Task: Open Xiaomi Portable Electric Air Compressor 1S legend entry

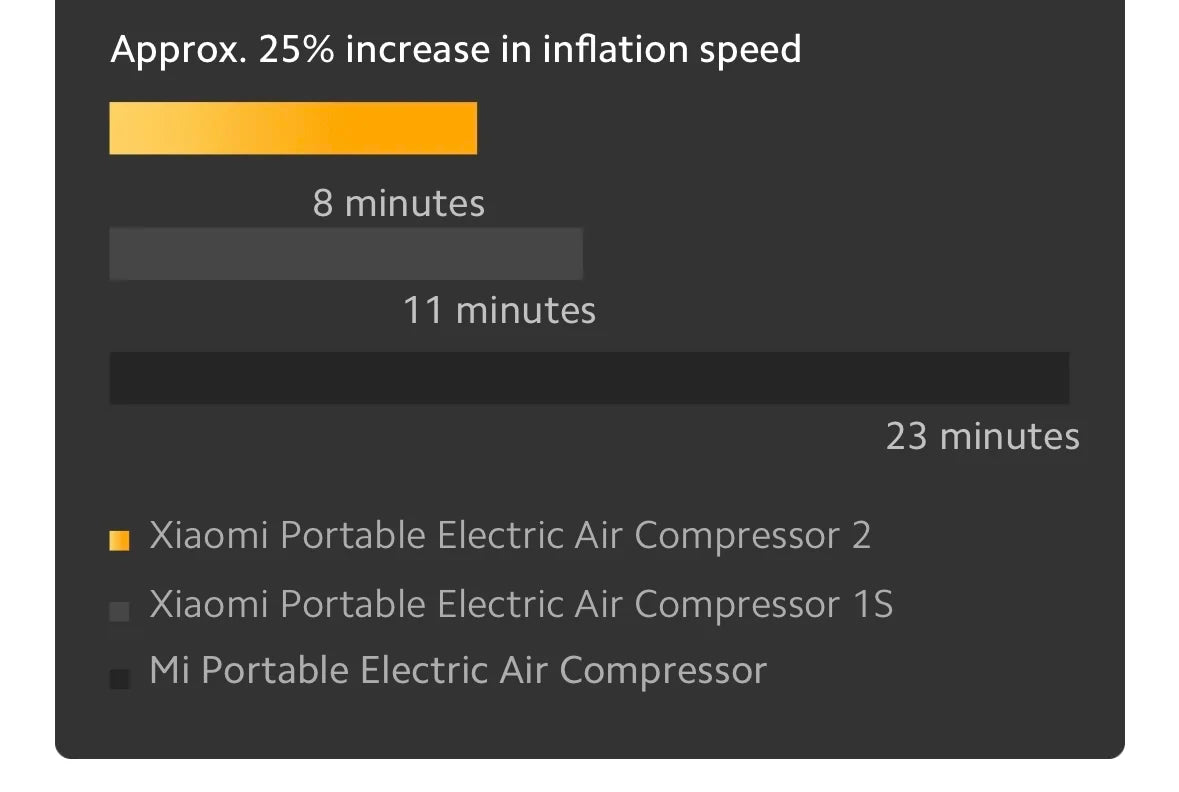Action: click(x=520, y=604)
